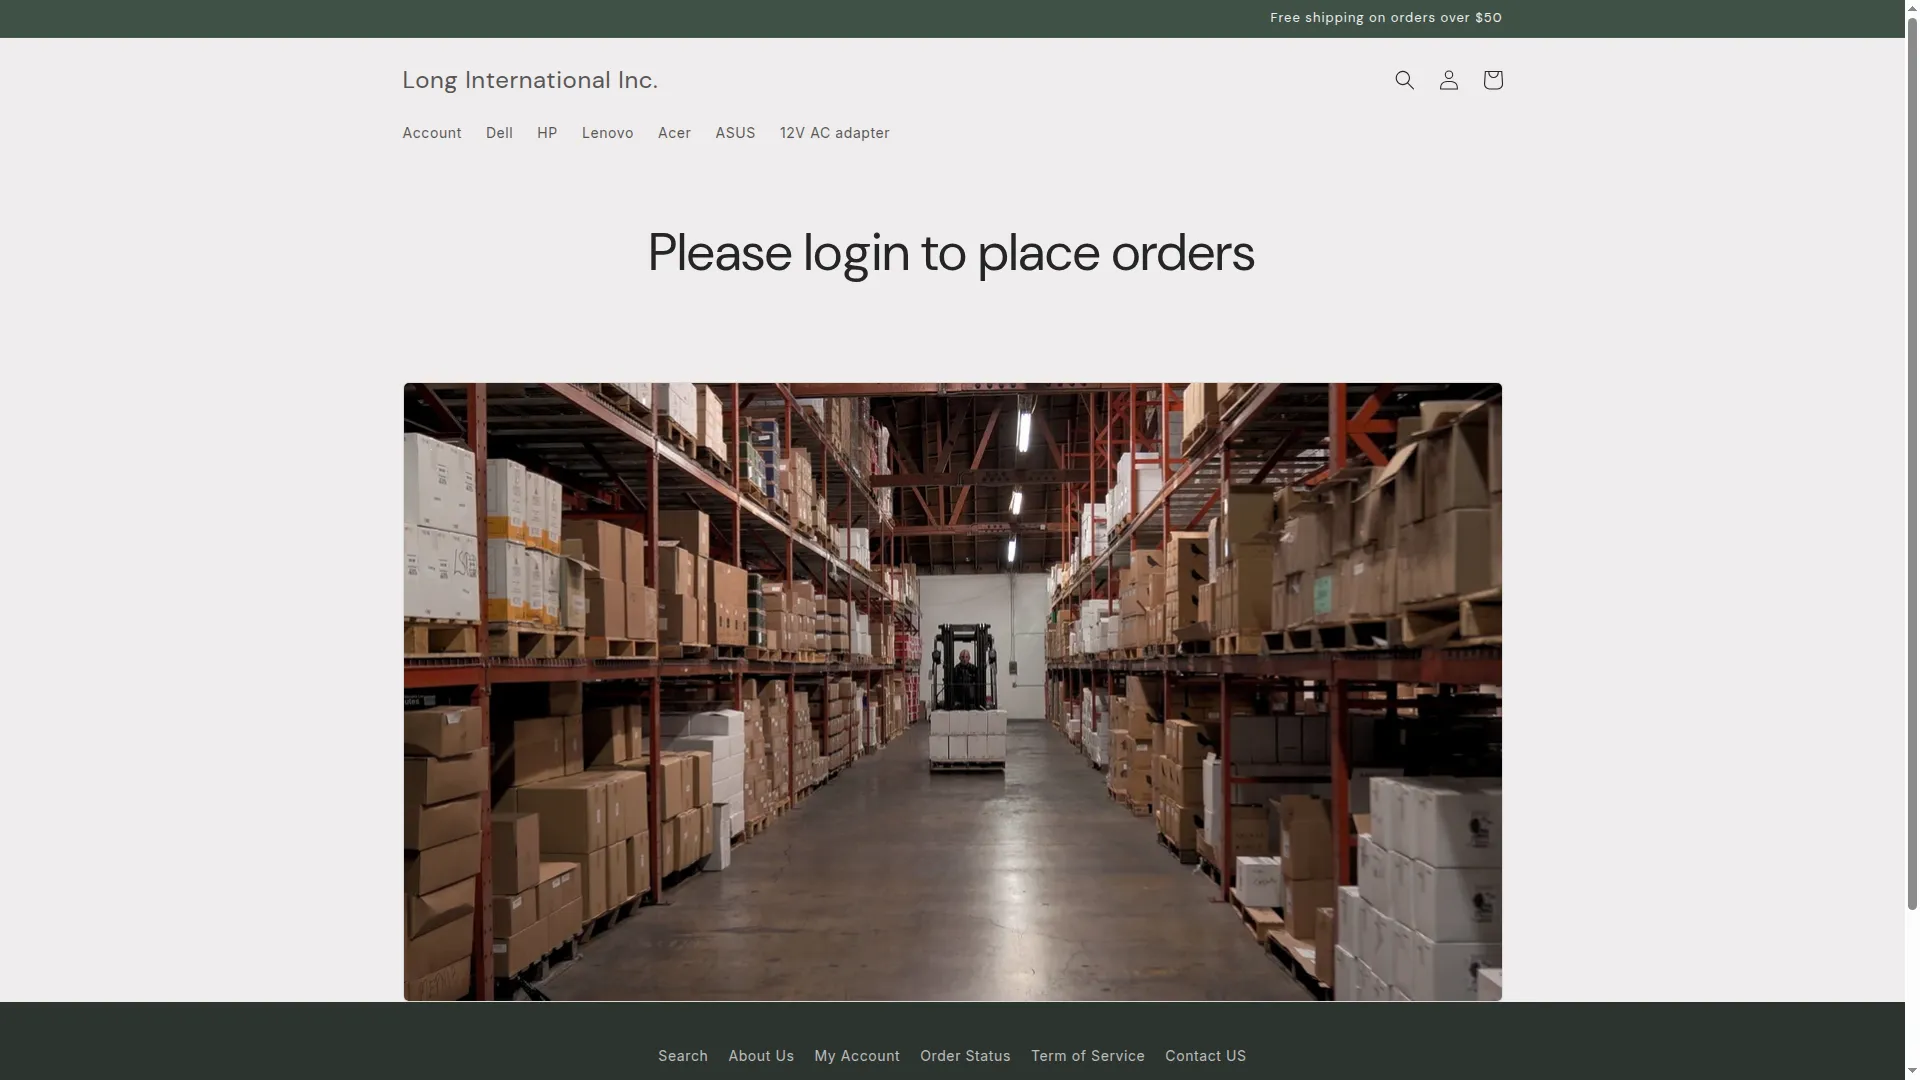
Task: Go to Long International Inc. home
Action: pyautogui.click(x=530, y=80)
